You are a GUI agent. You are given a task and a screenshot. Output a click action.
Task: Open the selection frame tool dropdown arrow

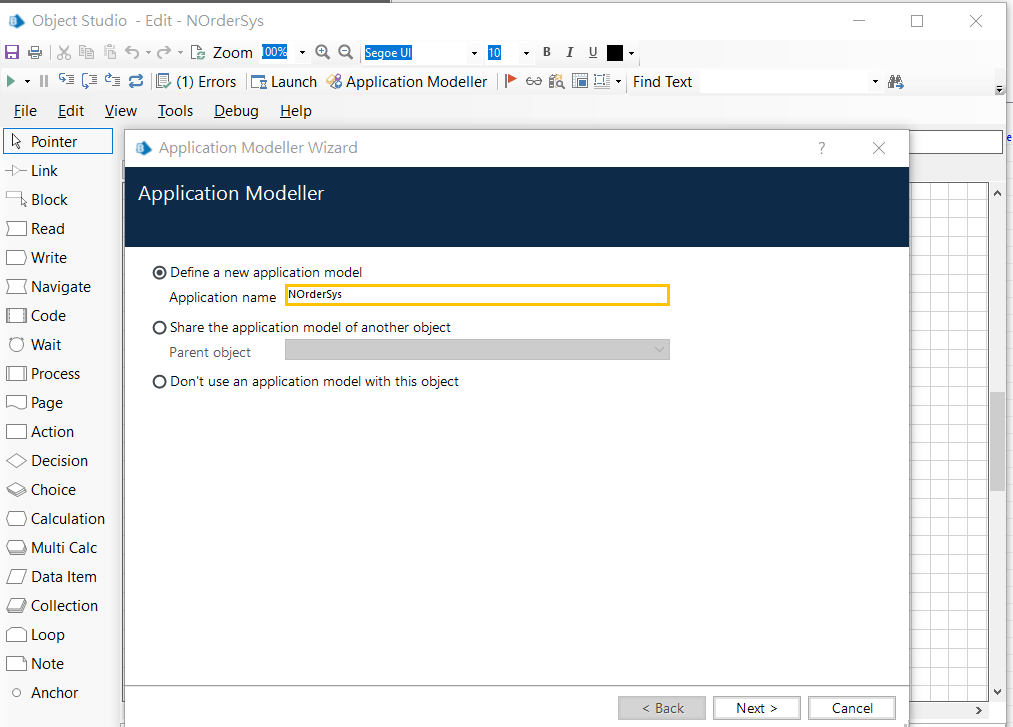[618, 81]
